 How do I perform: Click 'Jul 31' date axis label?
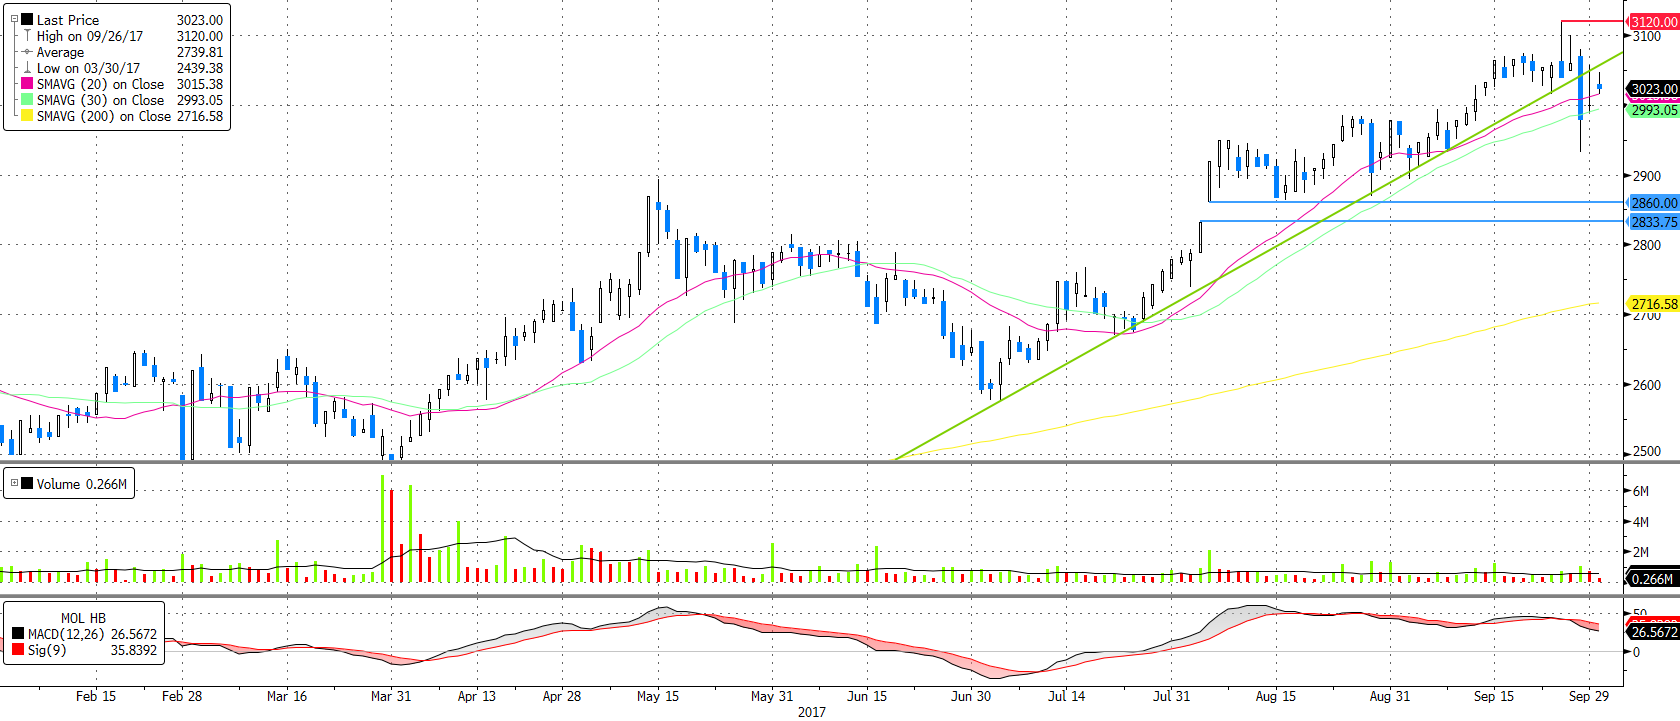(1171, 696)
